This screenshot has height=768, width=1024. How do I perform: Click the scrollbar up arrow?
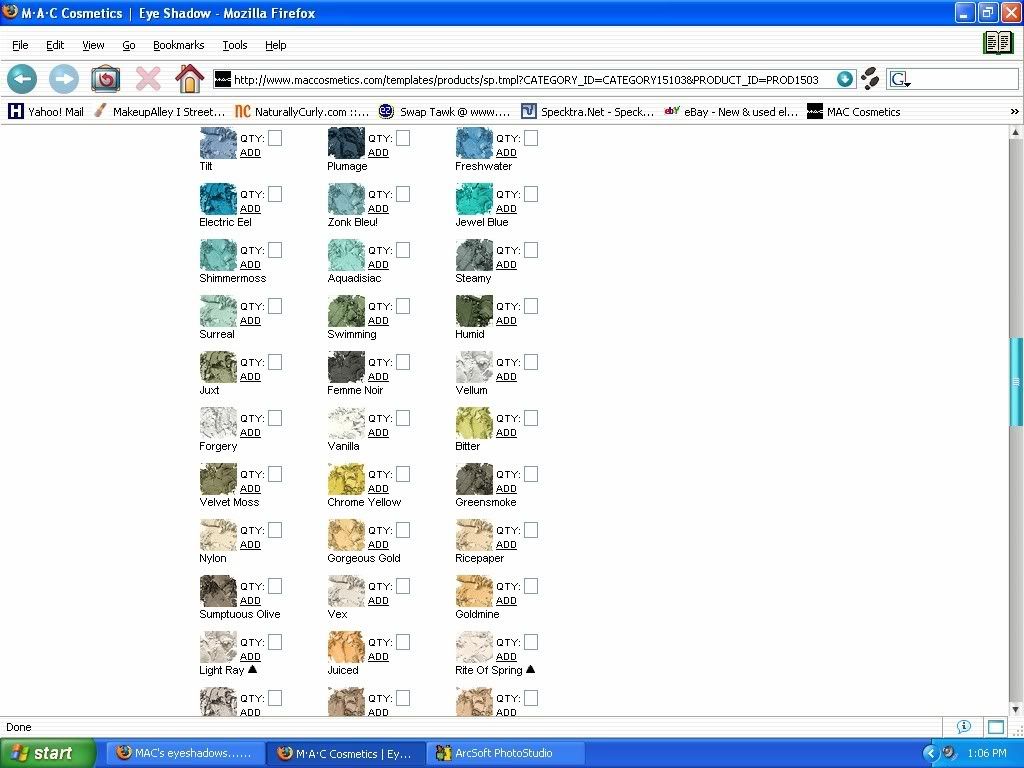click(x=1016, y=133)
